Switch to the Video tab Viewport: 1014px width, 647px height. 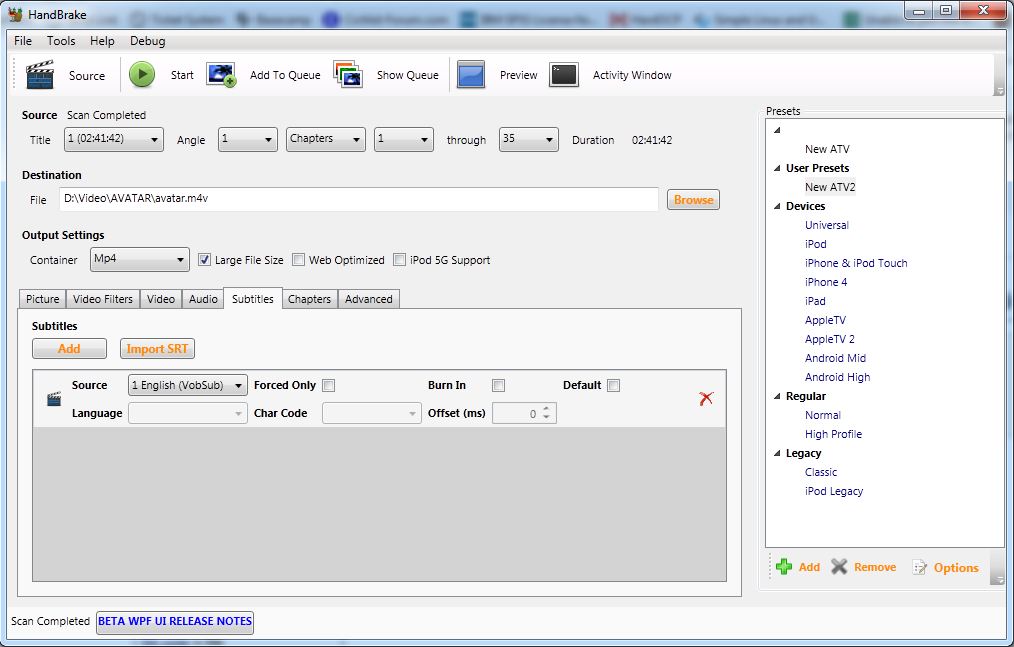tap(161, 299)
